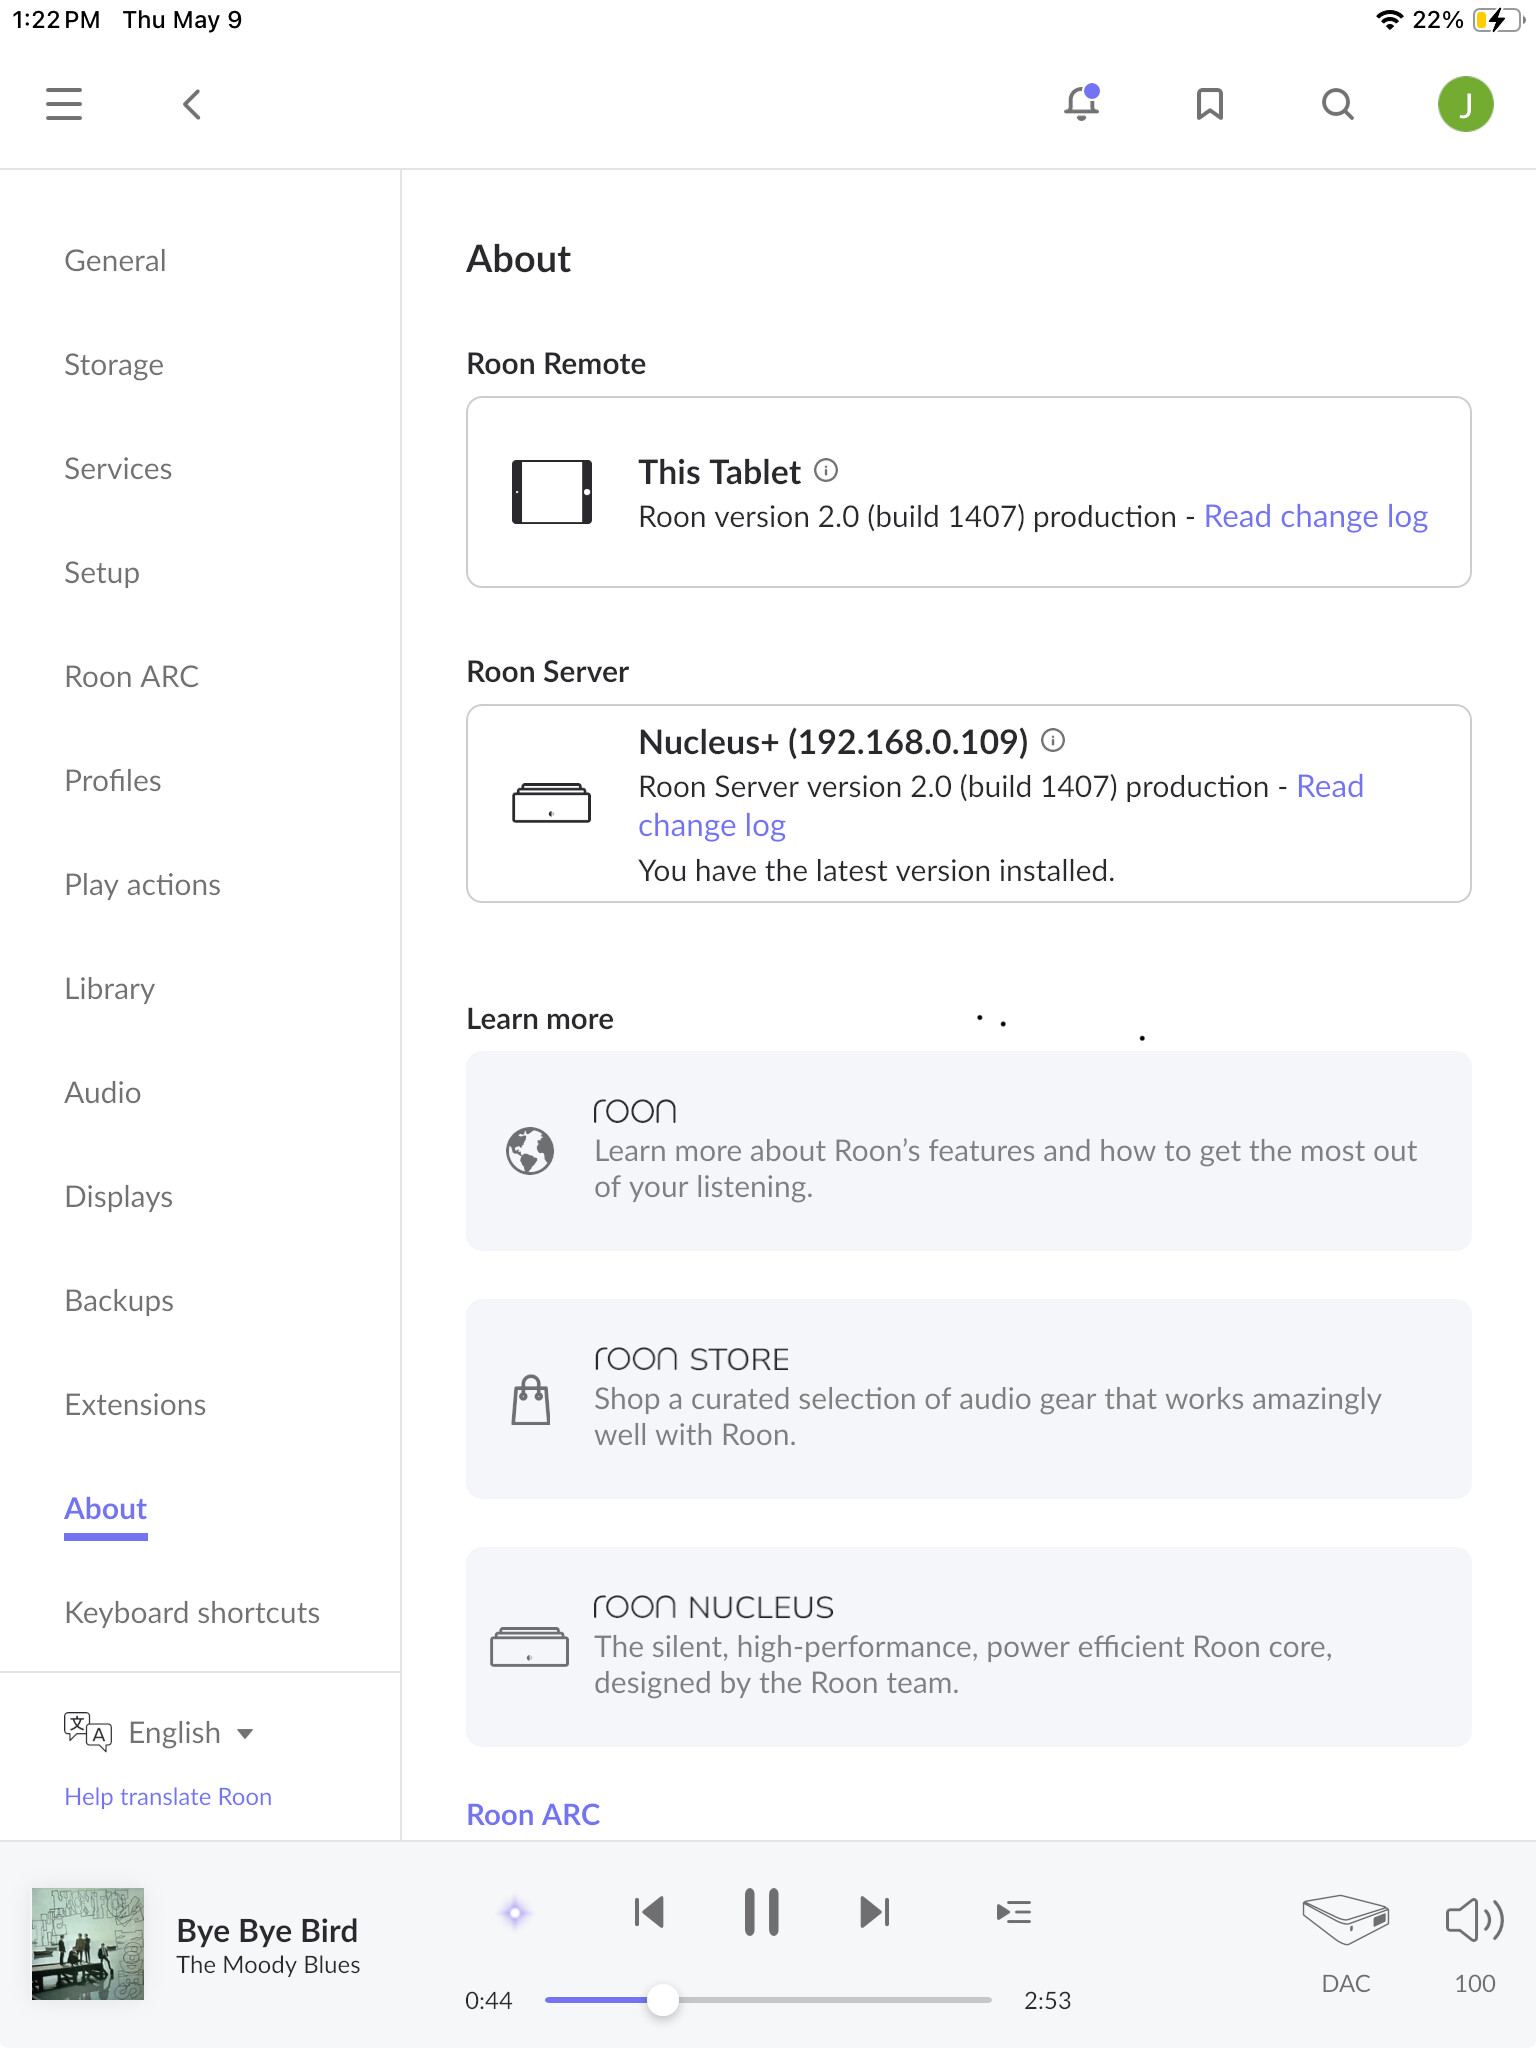The height and width of the screenshot is (2048, 1536).
Task: Tap the tablet device icon
Action: (x=552, y=492)
